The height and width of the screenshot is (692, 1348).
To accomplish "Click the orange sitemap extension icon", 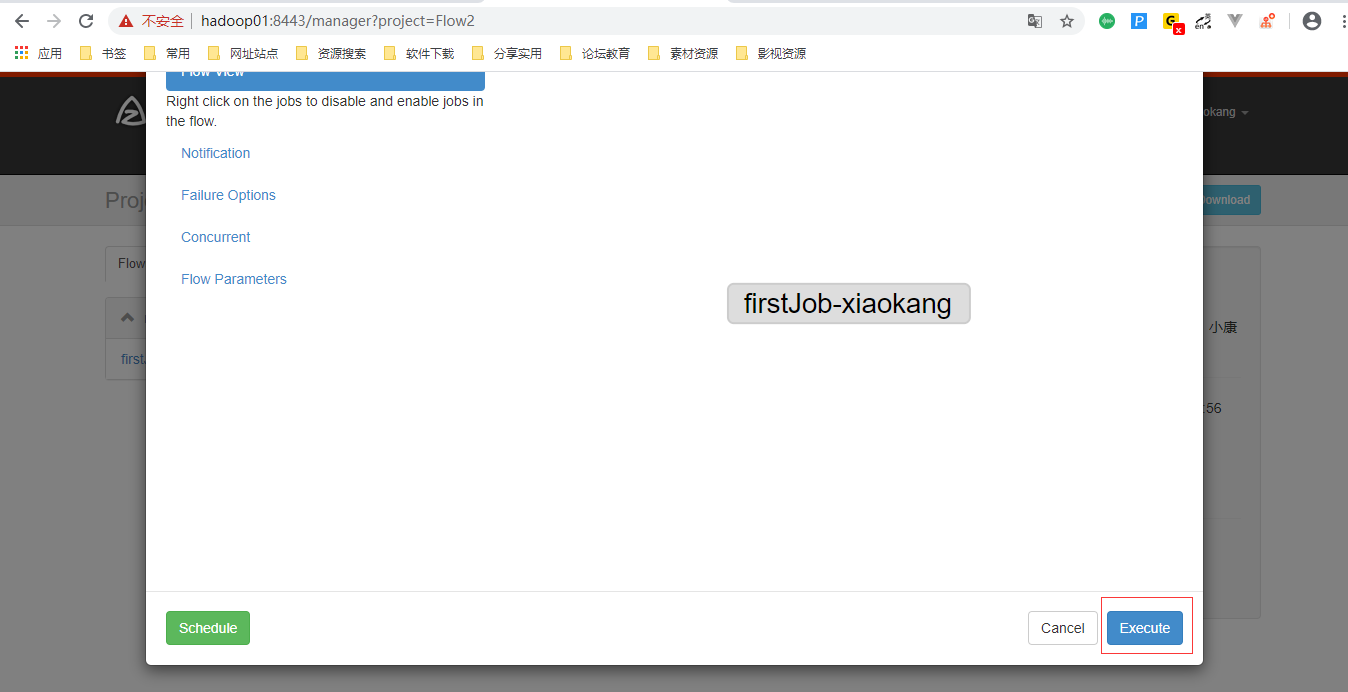I will (1267, 21).
